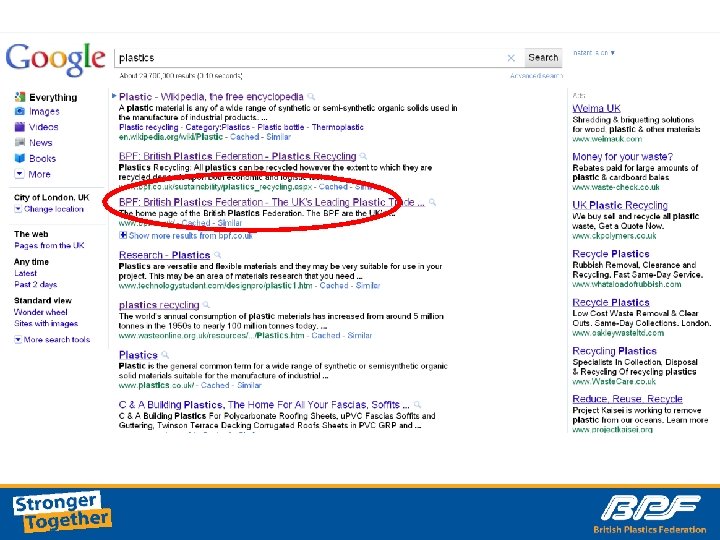Switch to Wonder wheel view
The height and width of the screenshot is (540, 720).
(40, 312)
